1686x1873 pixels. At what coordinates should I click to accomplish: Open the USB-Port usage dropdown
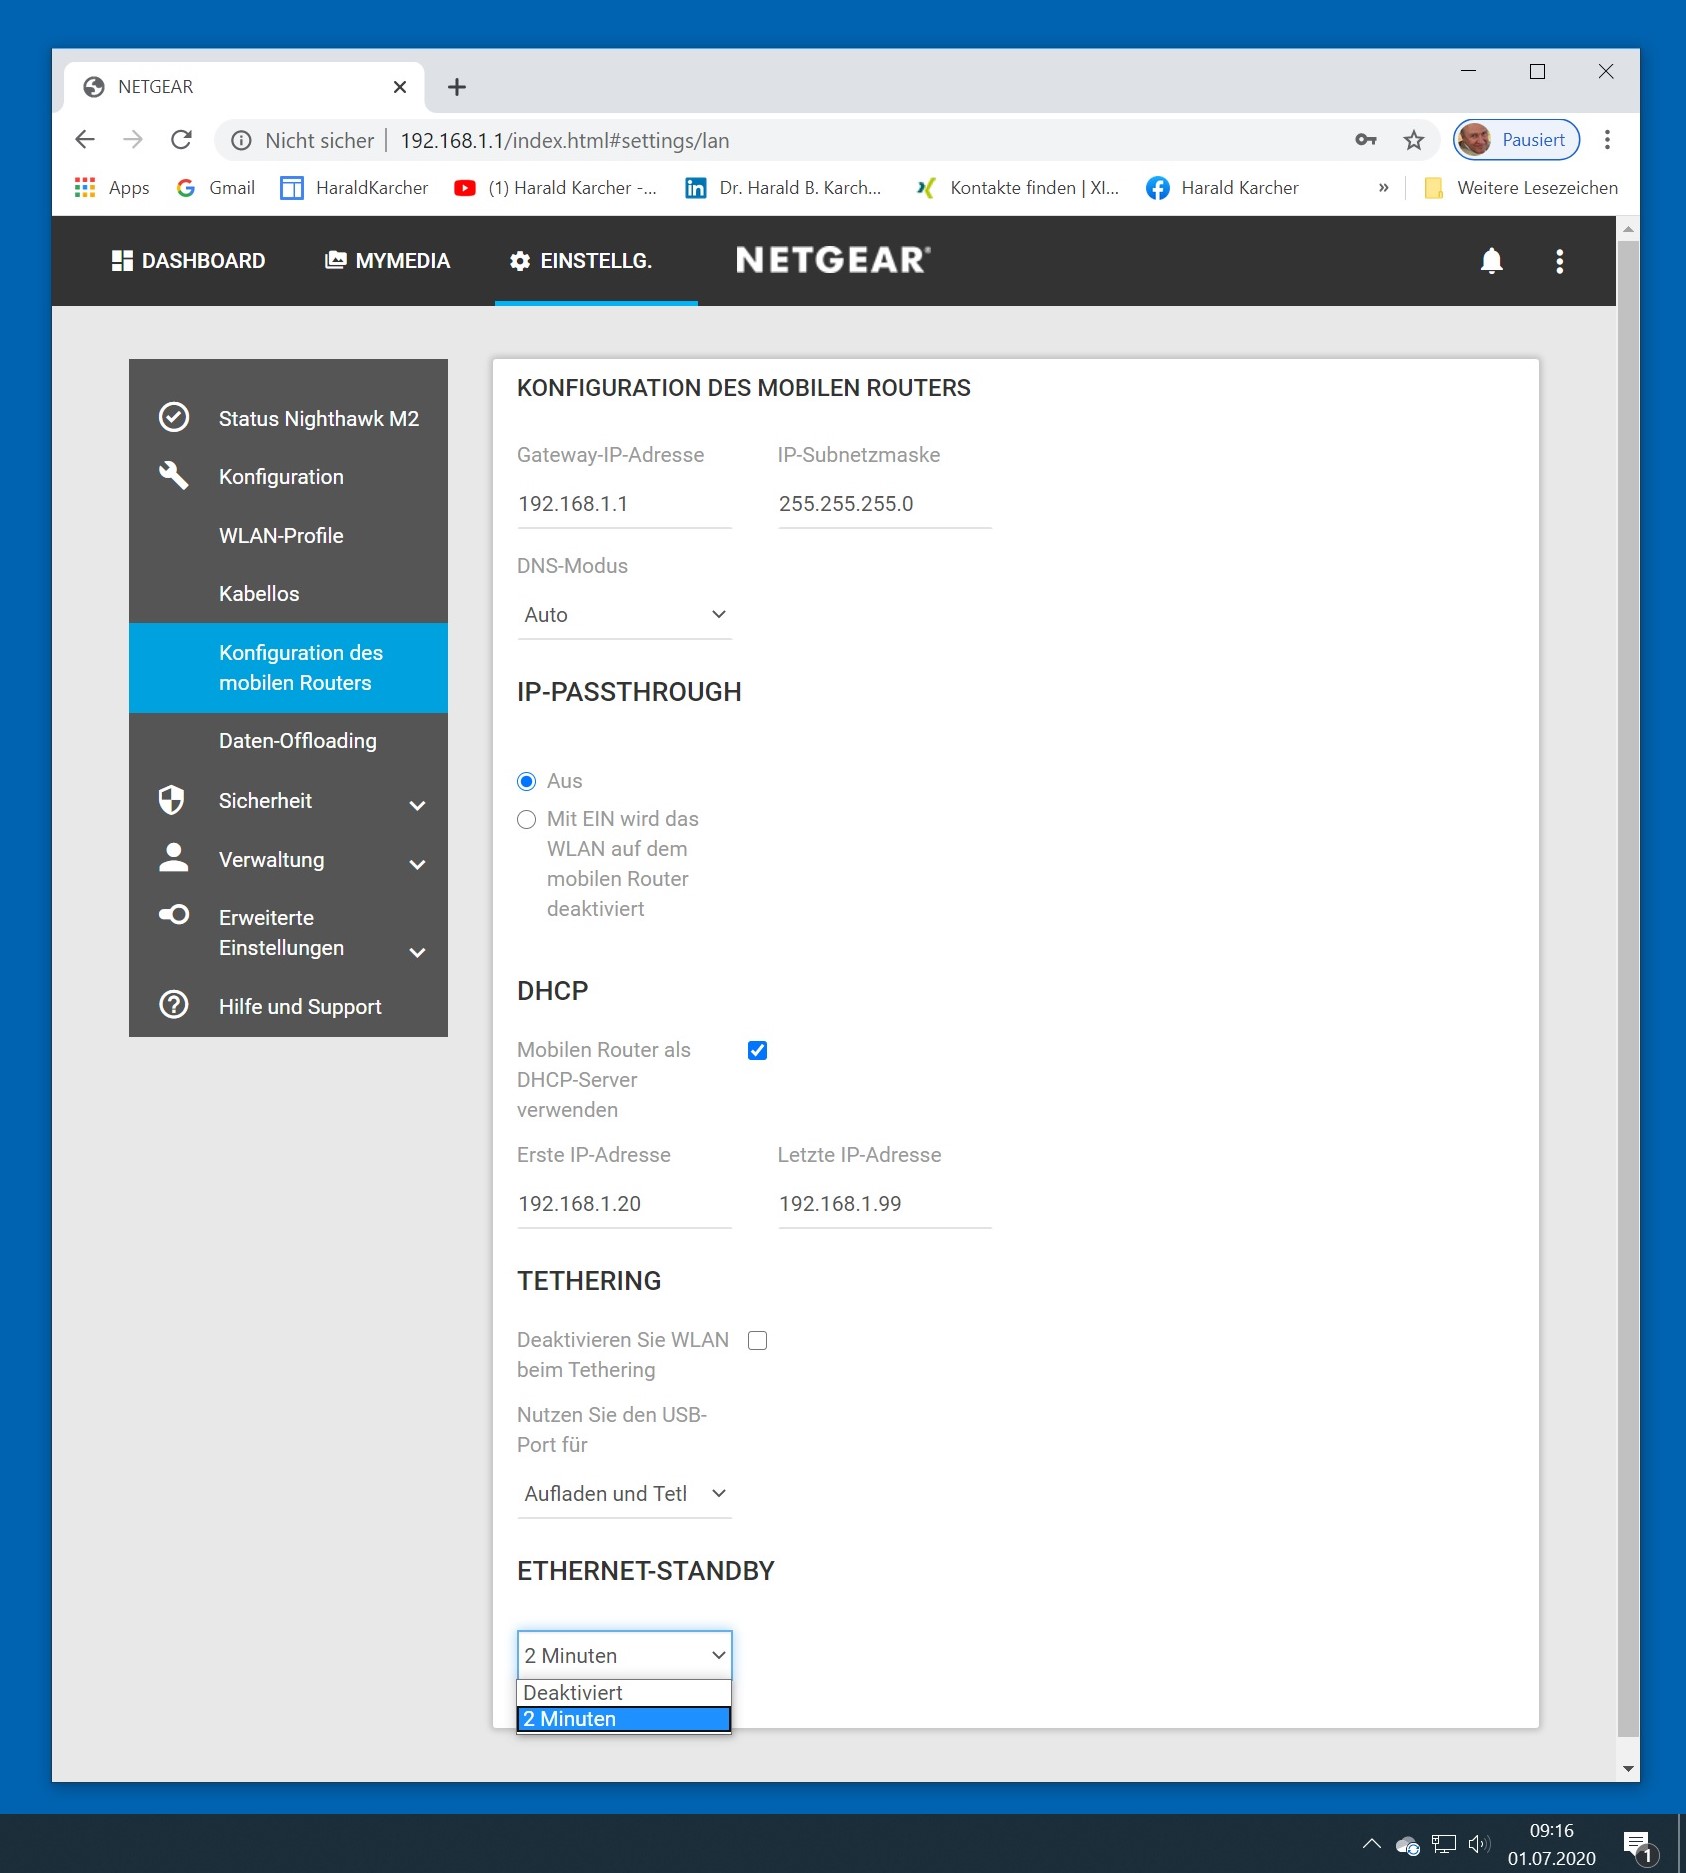pos(624,1494)
